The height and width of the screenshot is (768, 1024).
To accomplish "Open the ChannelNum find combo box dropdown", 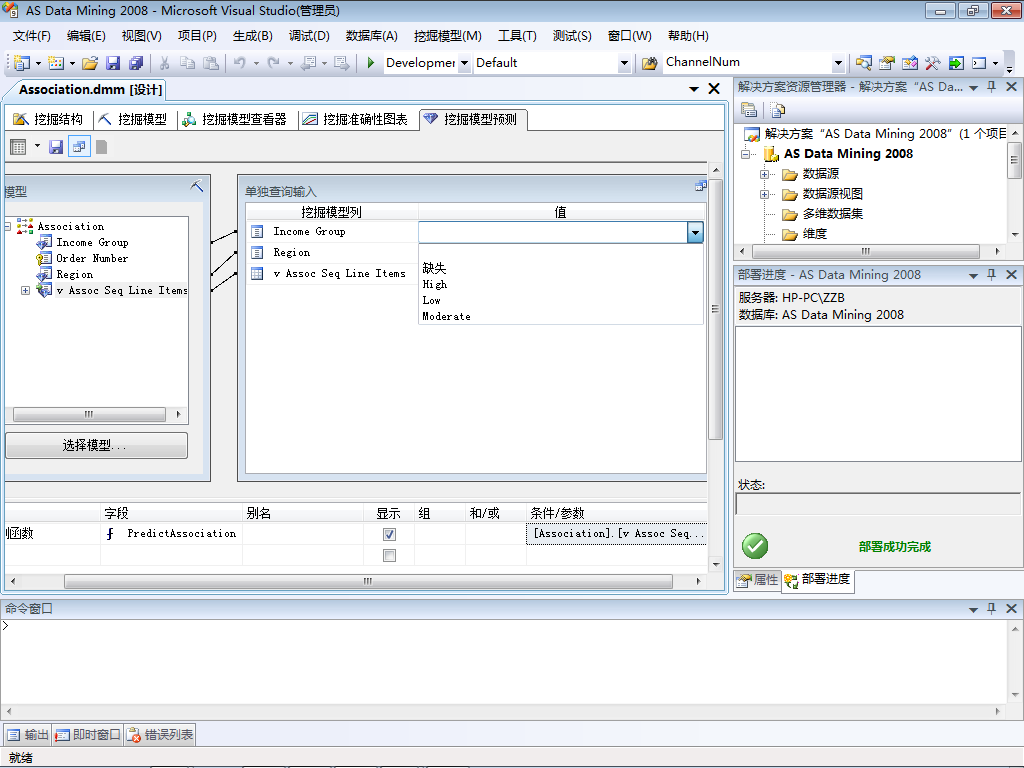I will coord(838,63).
